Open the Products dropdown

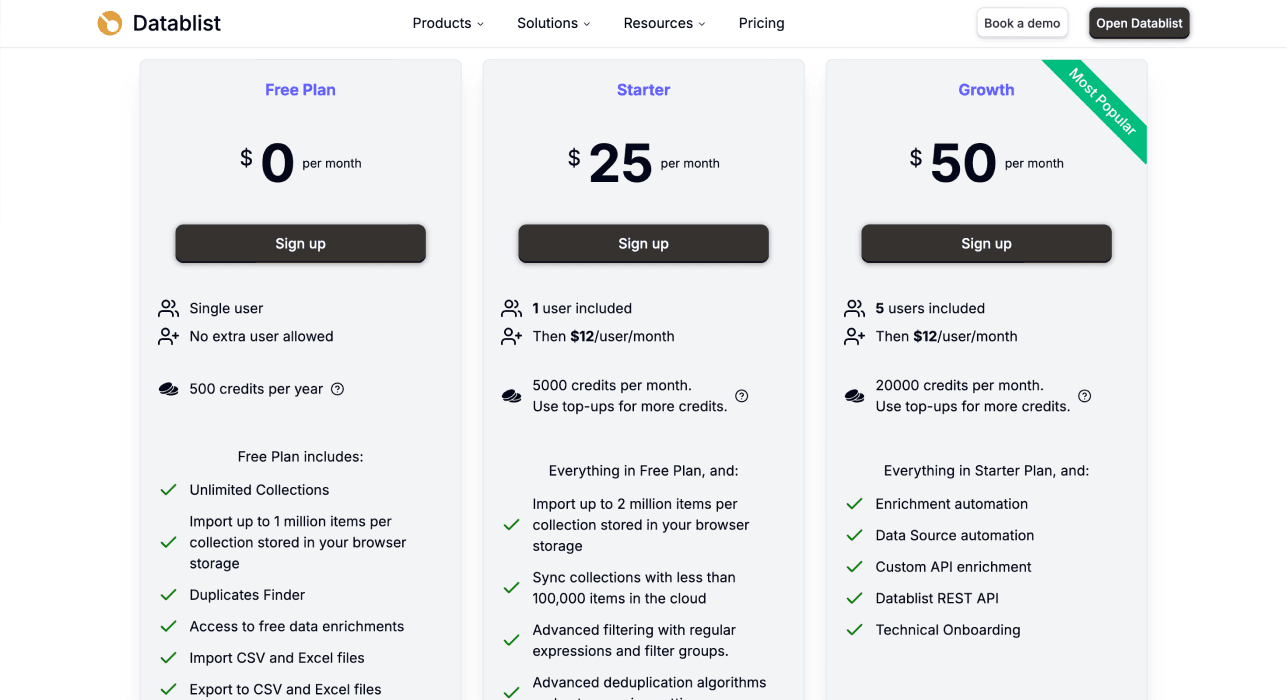(x=447, y=23)
